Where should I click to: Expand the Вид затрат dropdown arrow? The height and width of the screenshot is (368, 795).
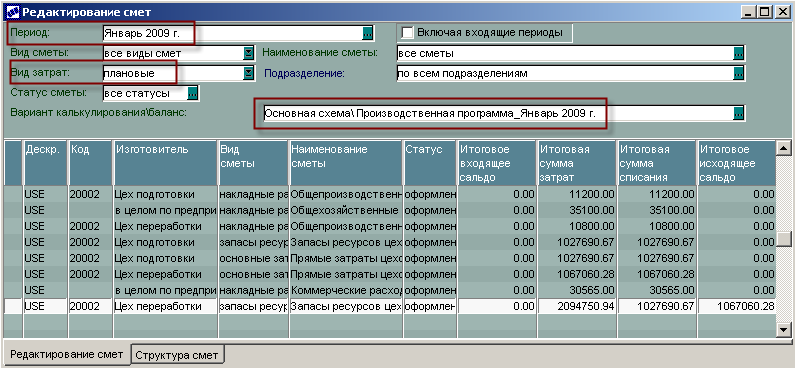[x=248, y=73]
